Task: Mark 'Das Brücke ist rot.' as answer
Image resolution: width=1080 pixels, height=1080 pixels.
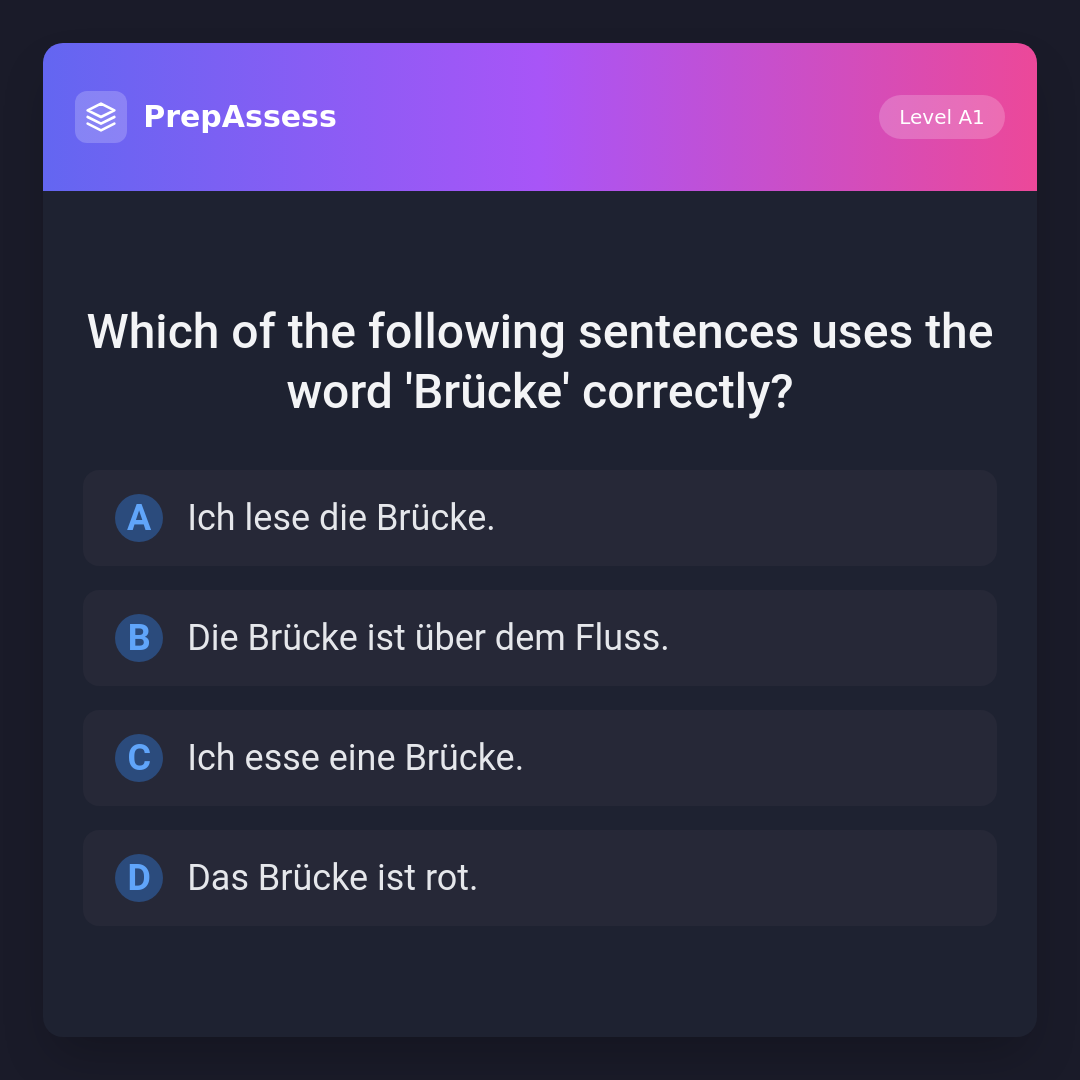Action: [x=540, y=878]
